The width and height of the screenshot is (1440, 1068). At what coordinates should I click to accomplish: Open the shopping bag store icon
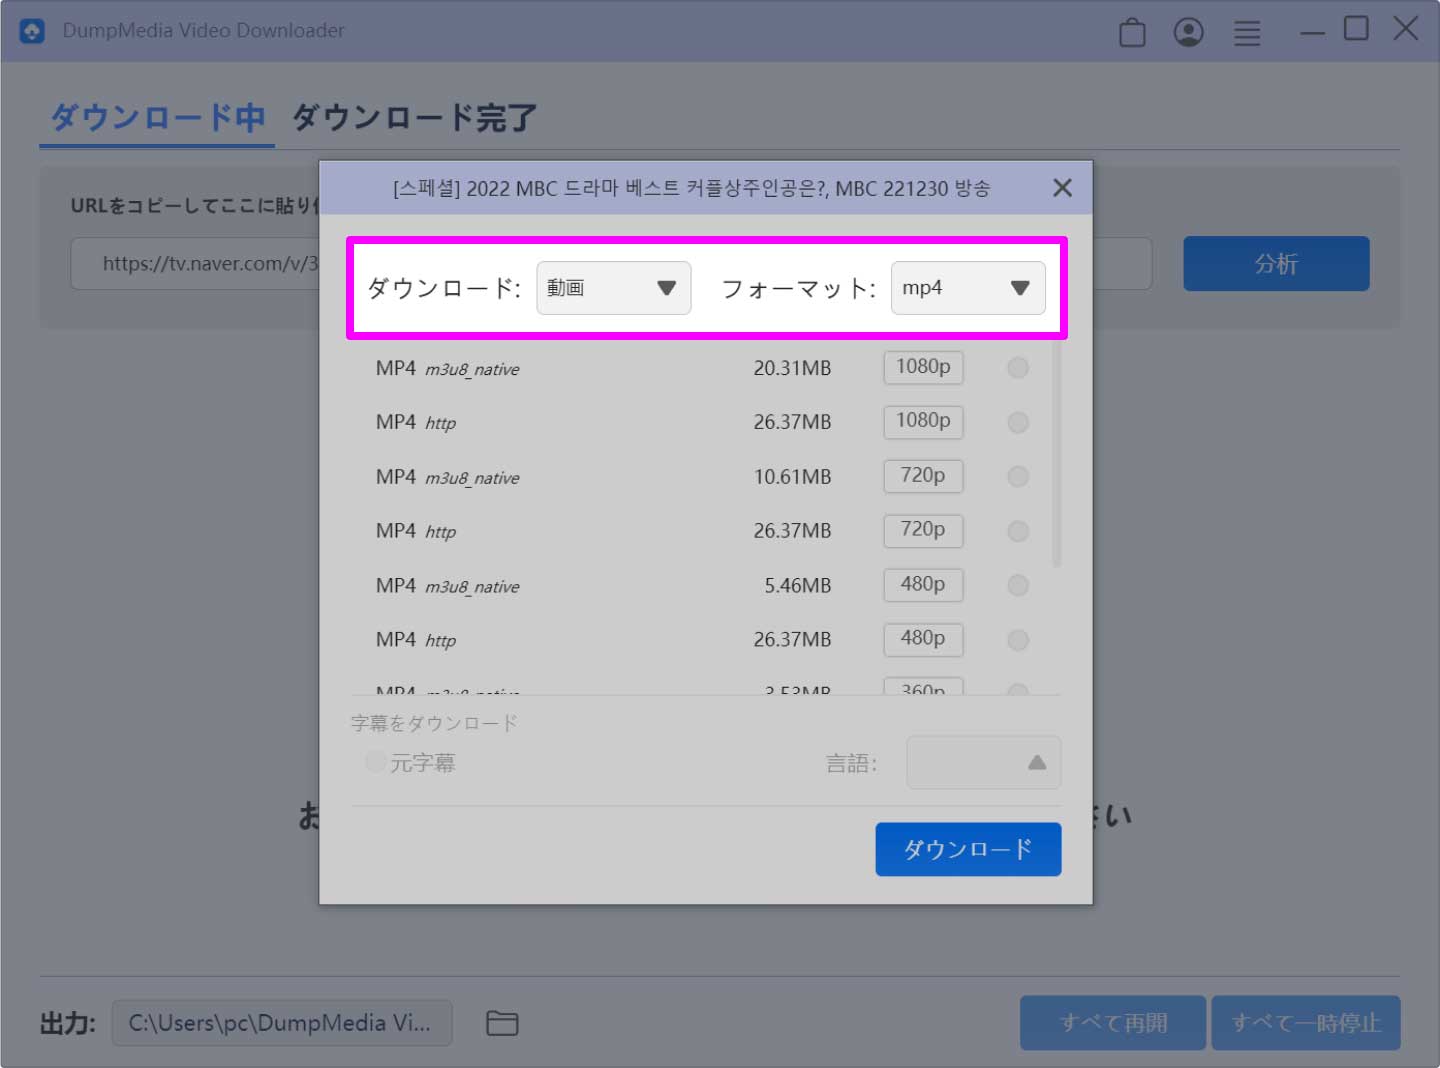tap(1132, 32)
